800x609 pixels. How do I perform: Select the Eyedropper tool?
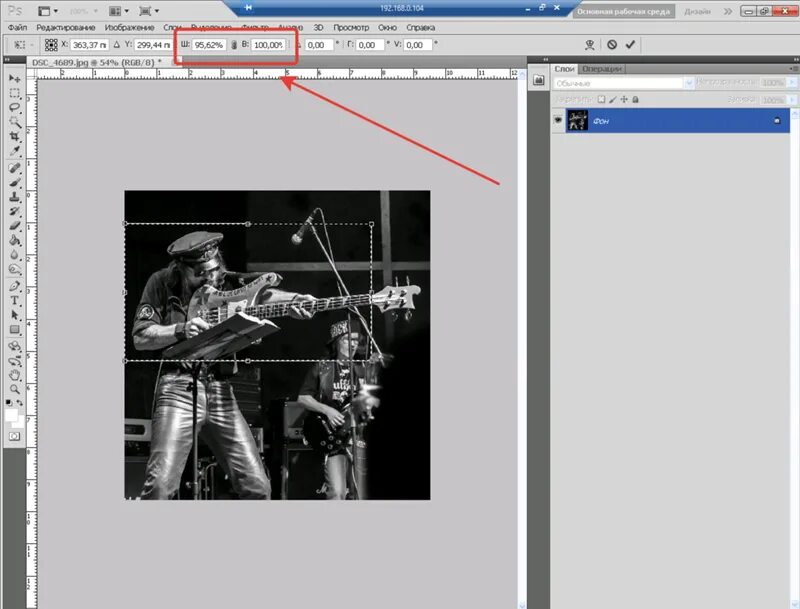pyautogui.click(x=15, y=151)
